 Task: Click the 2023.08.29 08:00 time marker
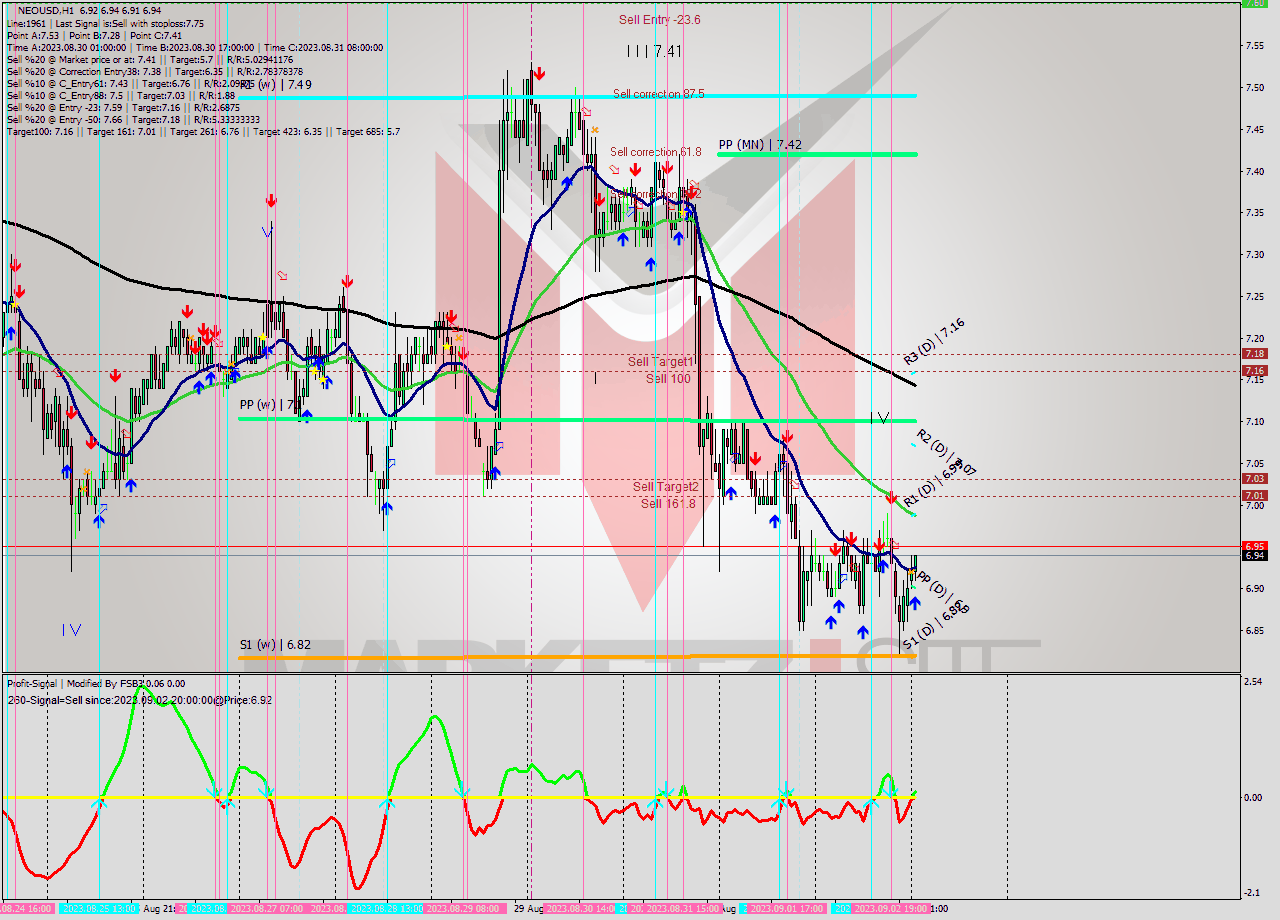tap(462, 909)
